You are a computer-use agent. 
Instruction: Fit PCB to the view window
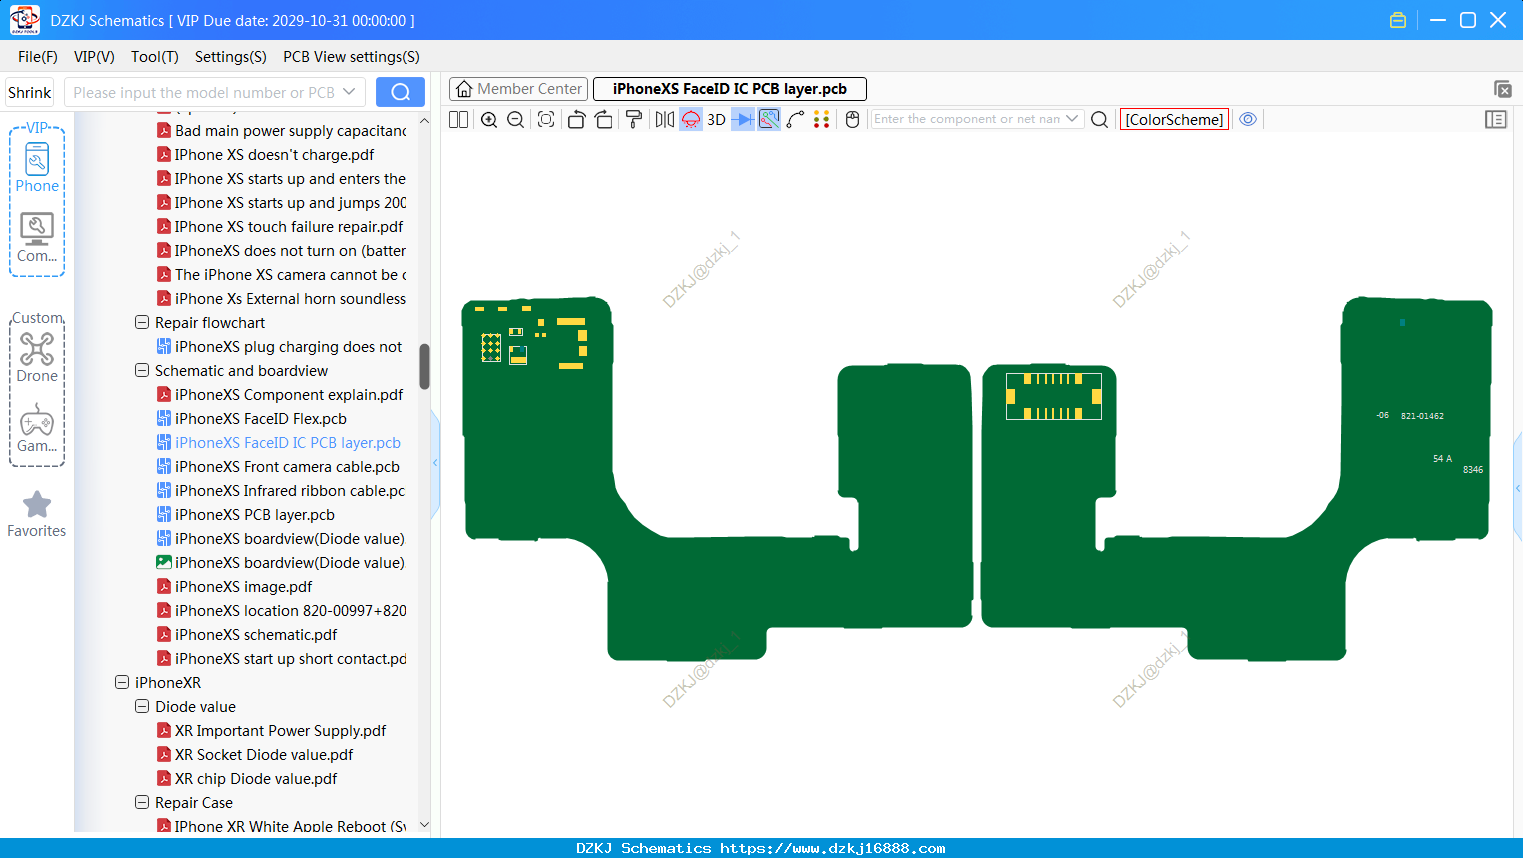(x=546, y=120)
